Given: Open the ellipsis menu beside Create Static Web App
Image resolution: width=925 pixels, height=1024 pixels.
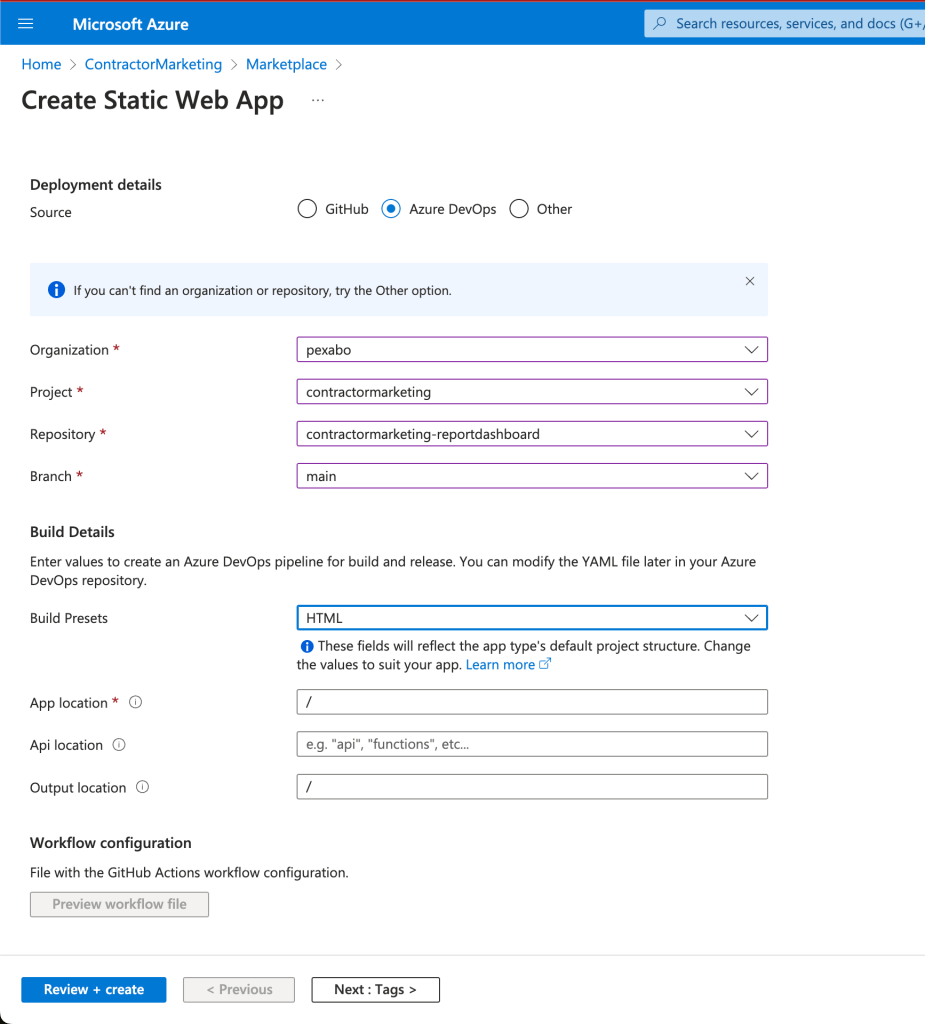Looking at the screenshot, I should [x=318, y=101].
